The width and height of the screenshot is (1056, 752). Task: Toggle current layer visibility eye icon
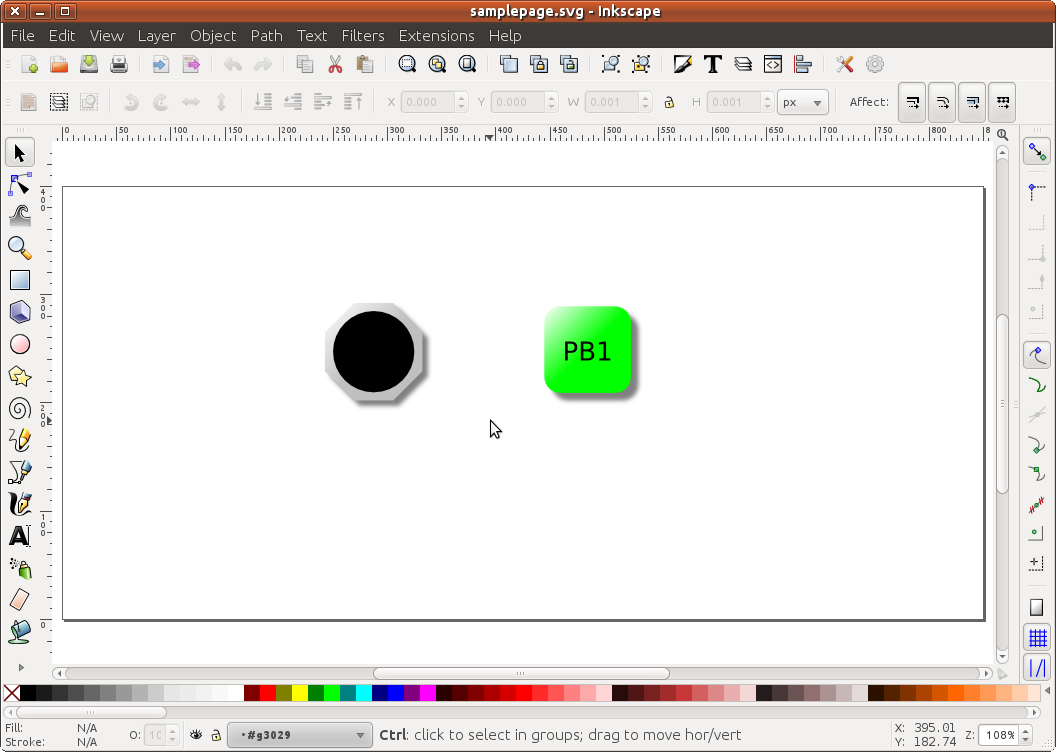pos(197,735)
